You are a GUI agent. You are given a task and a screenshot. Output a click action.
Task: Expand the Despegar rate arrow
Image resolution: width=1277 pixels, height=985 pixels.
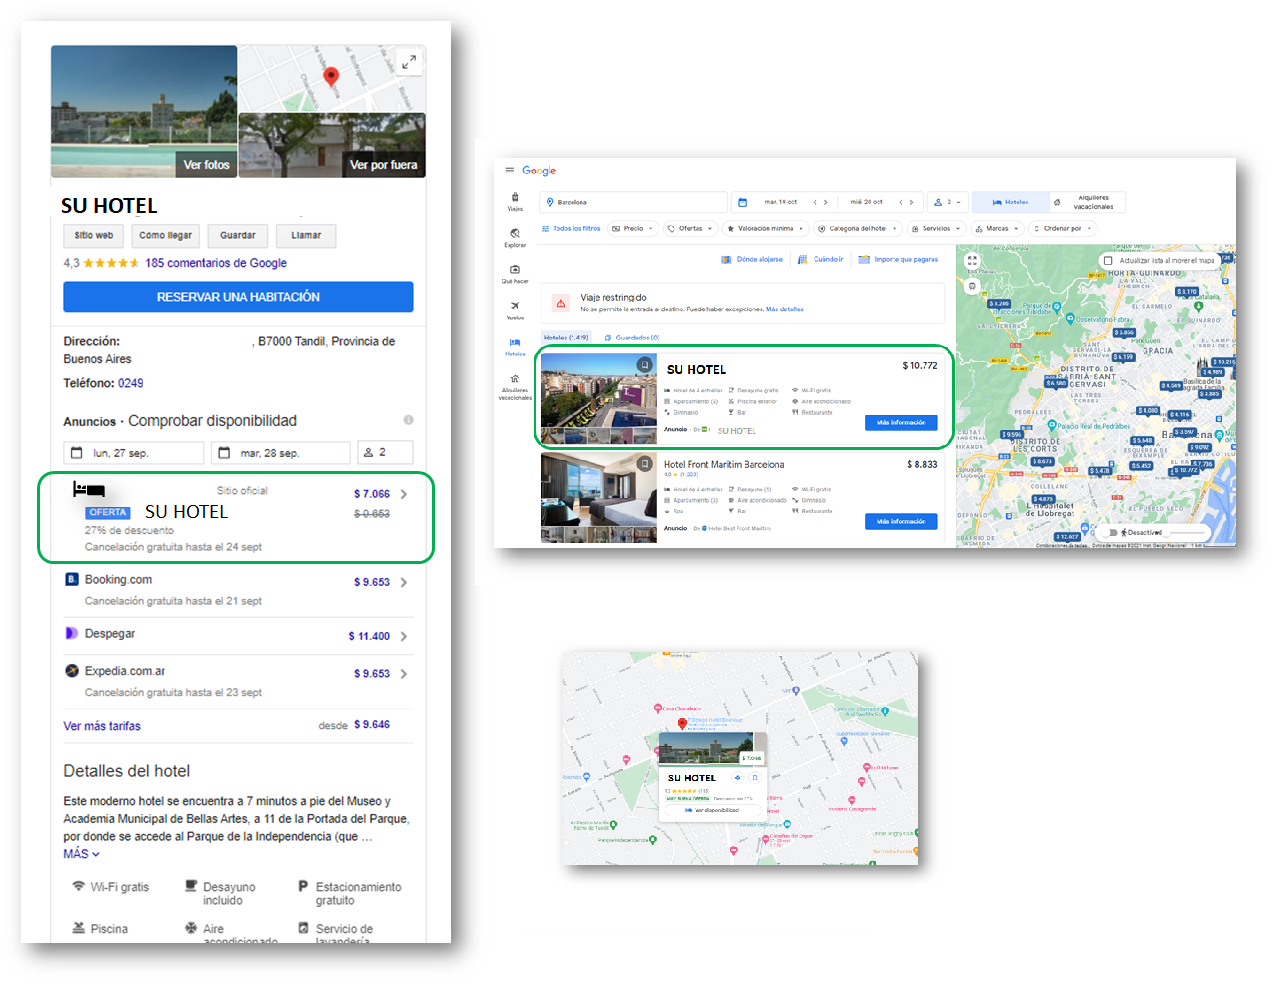404,636
